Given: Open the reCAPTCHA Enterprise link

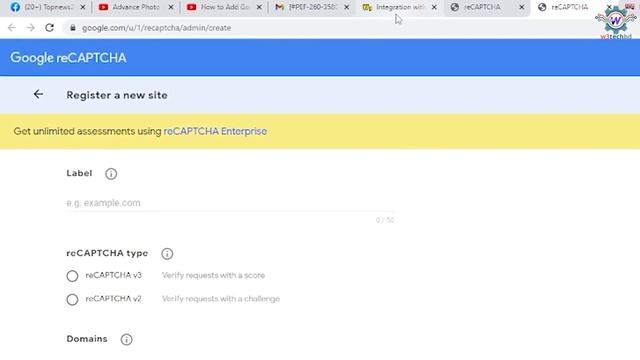Looking at the screenshot, I should (215, 131).
